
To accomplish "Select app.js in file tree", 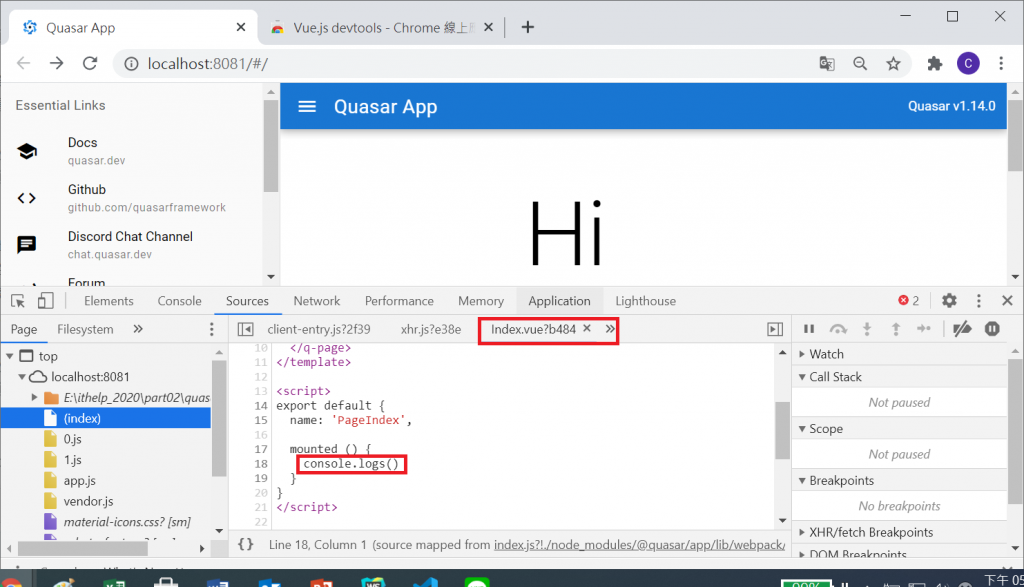I will coord(80,481).
